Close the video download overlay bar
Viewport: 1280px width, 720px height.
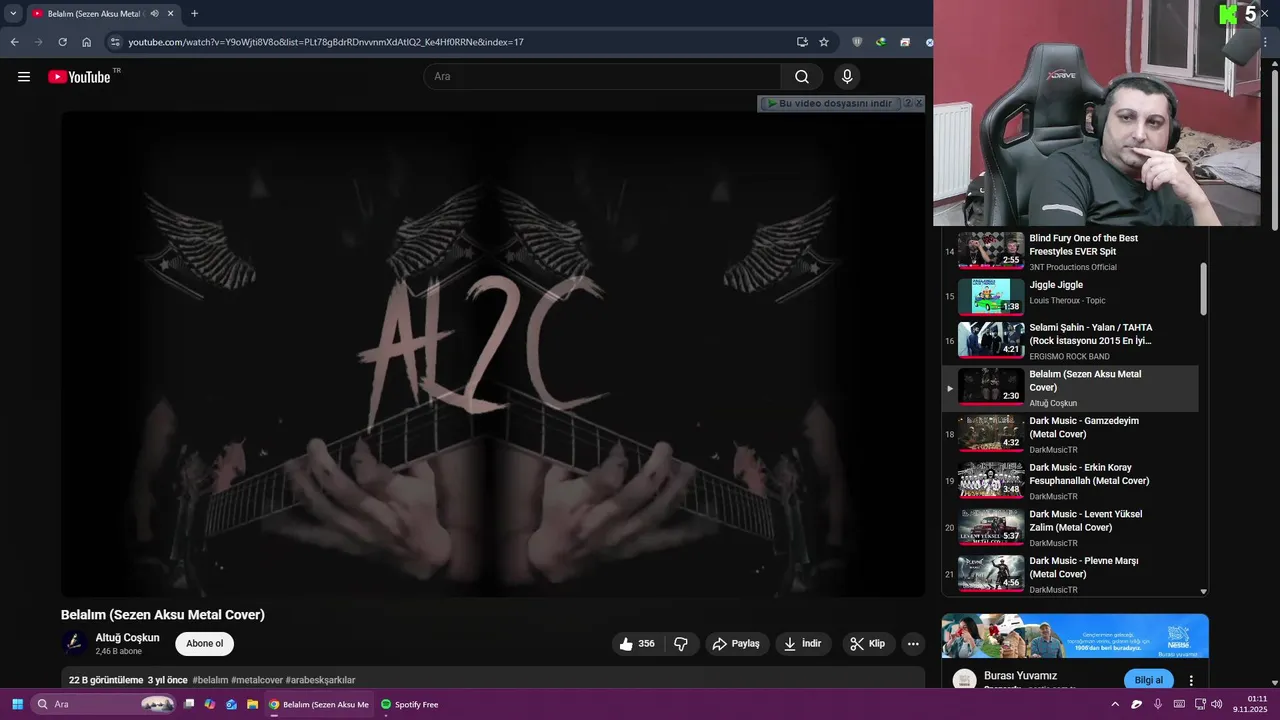tap(918, 103)
